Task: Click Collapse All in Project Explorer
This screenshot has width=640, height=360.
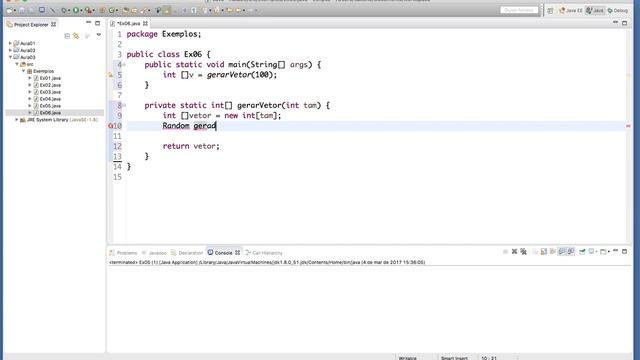Action: click(x=67, y=36)
